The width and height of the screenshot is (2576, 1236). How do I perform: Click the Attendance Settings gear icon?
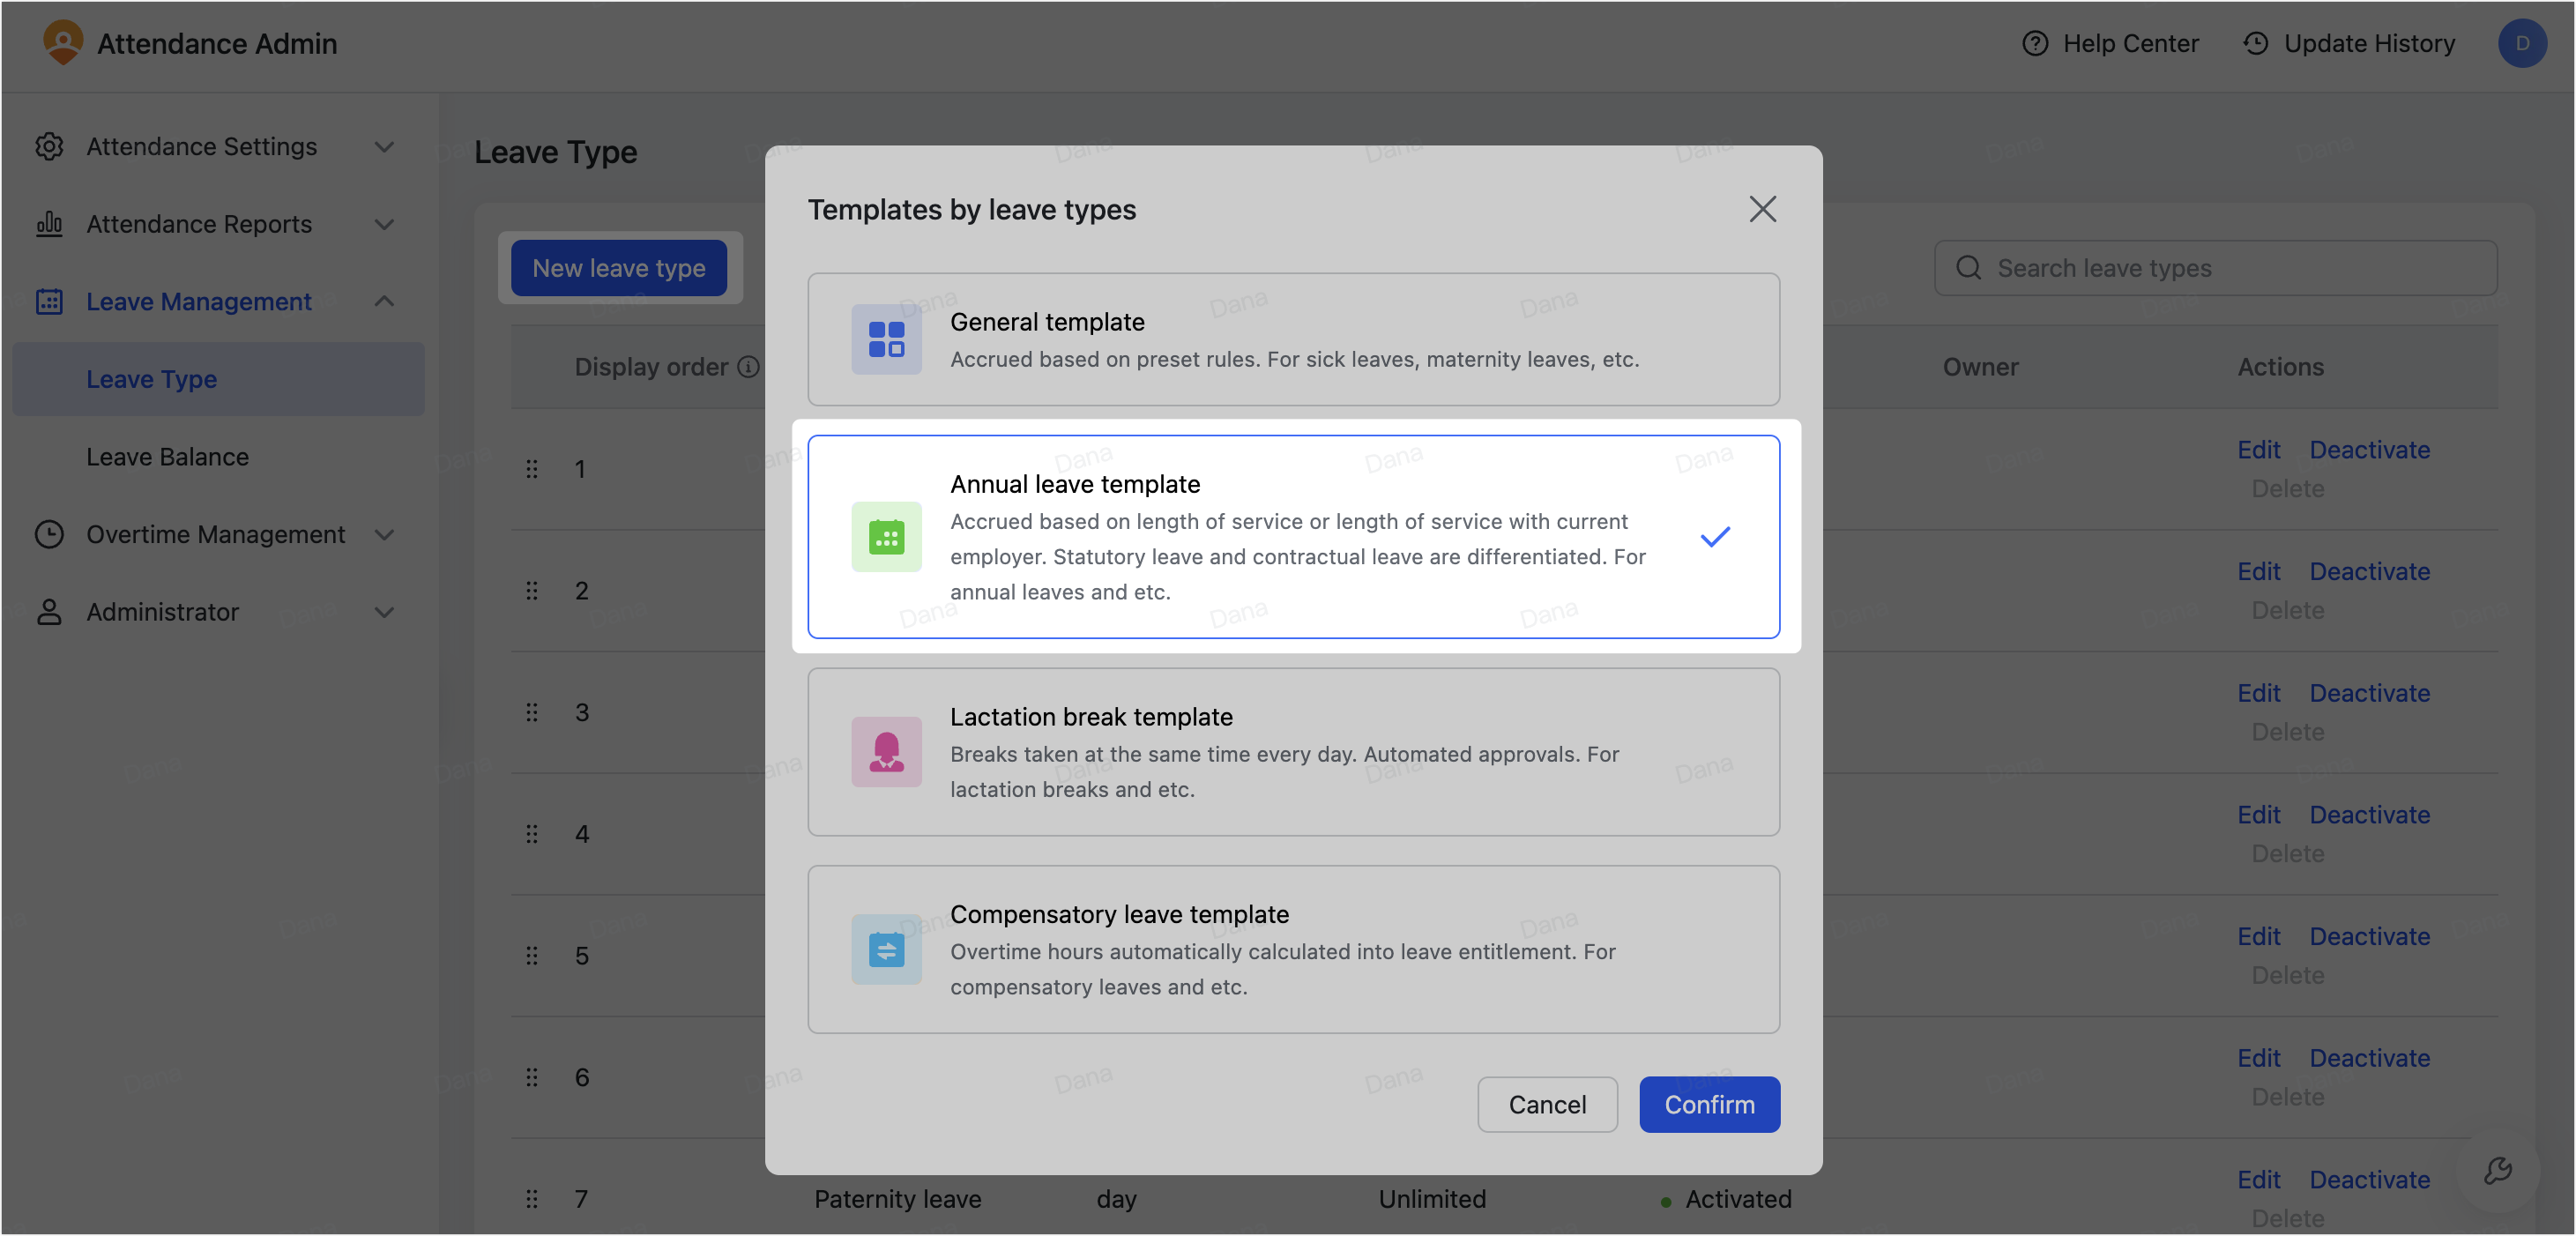click(49, 146)
